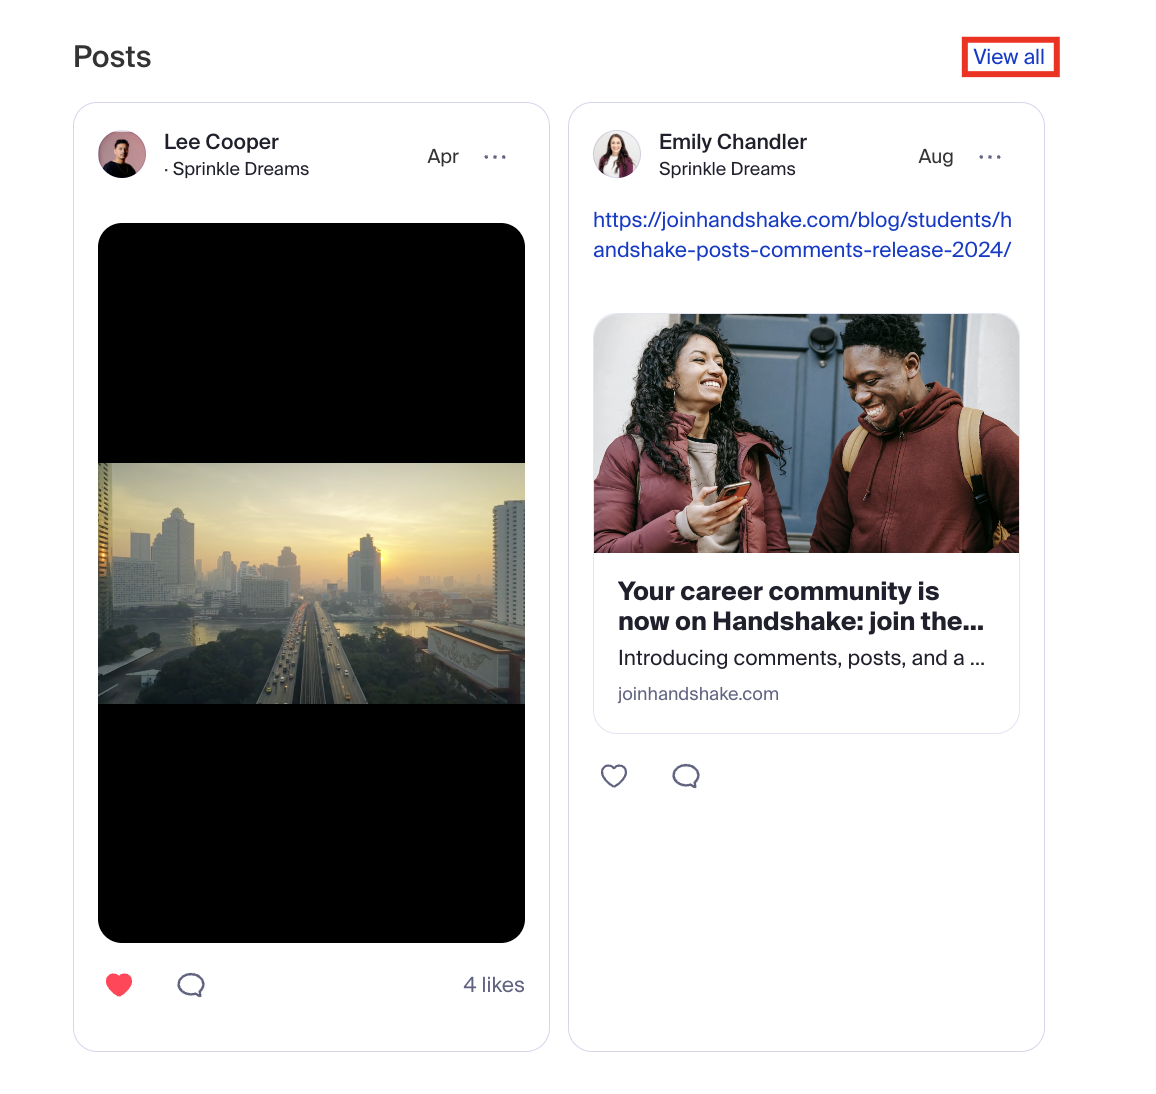The width and height of the screenshot is (1156, 1094).
Task: Comment on Lee Cooper's post
Action: click(191, 985)
